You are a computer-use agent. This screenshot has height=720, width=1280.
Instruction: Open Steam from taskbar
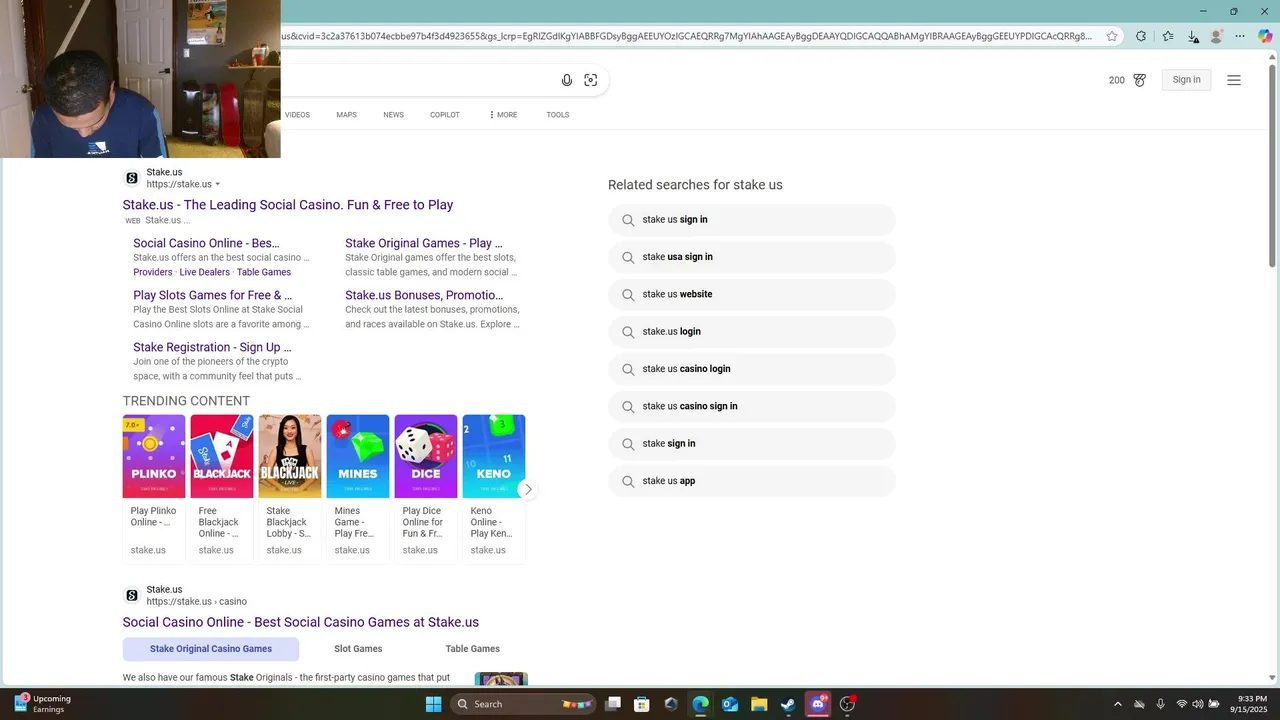[788, 704]
